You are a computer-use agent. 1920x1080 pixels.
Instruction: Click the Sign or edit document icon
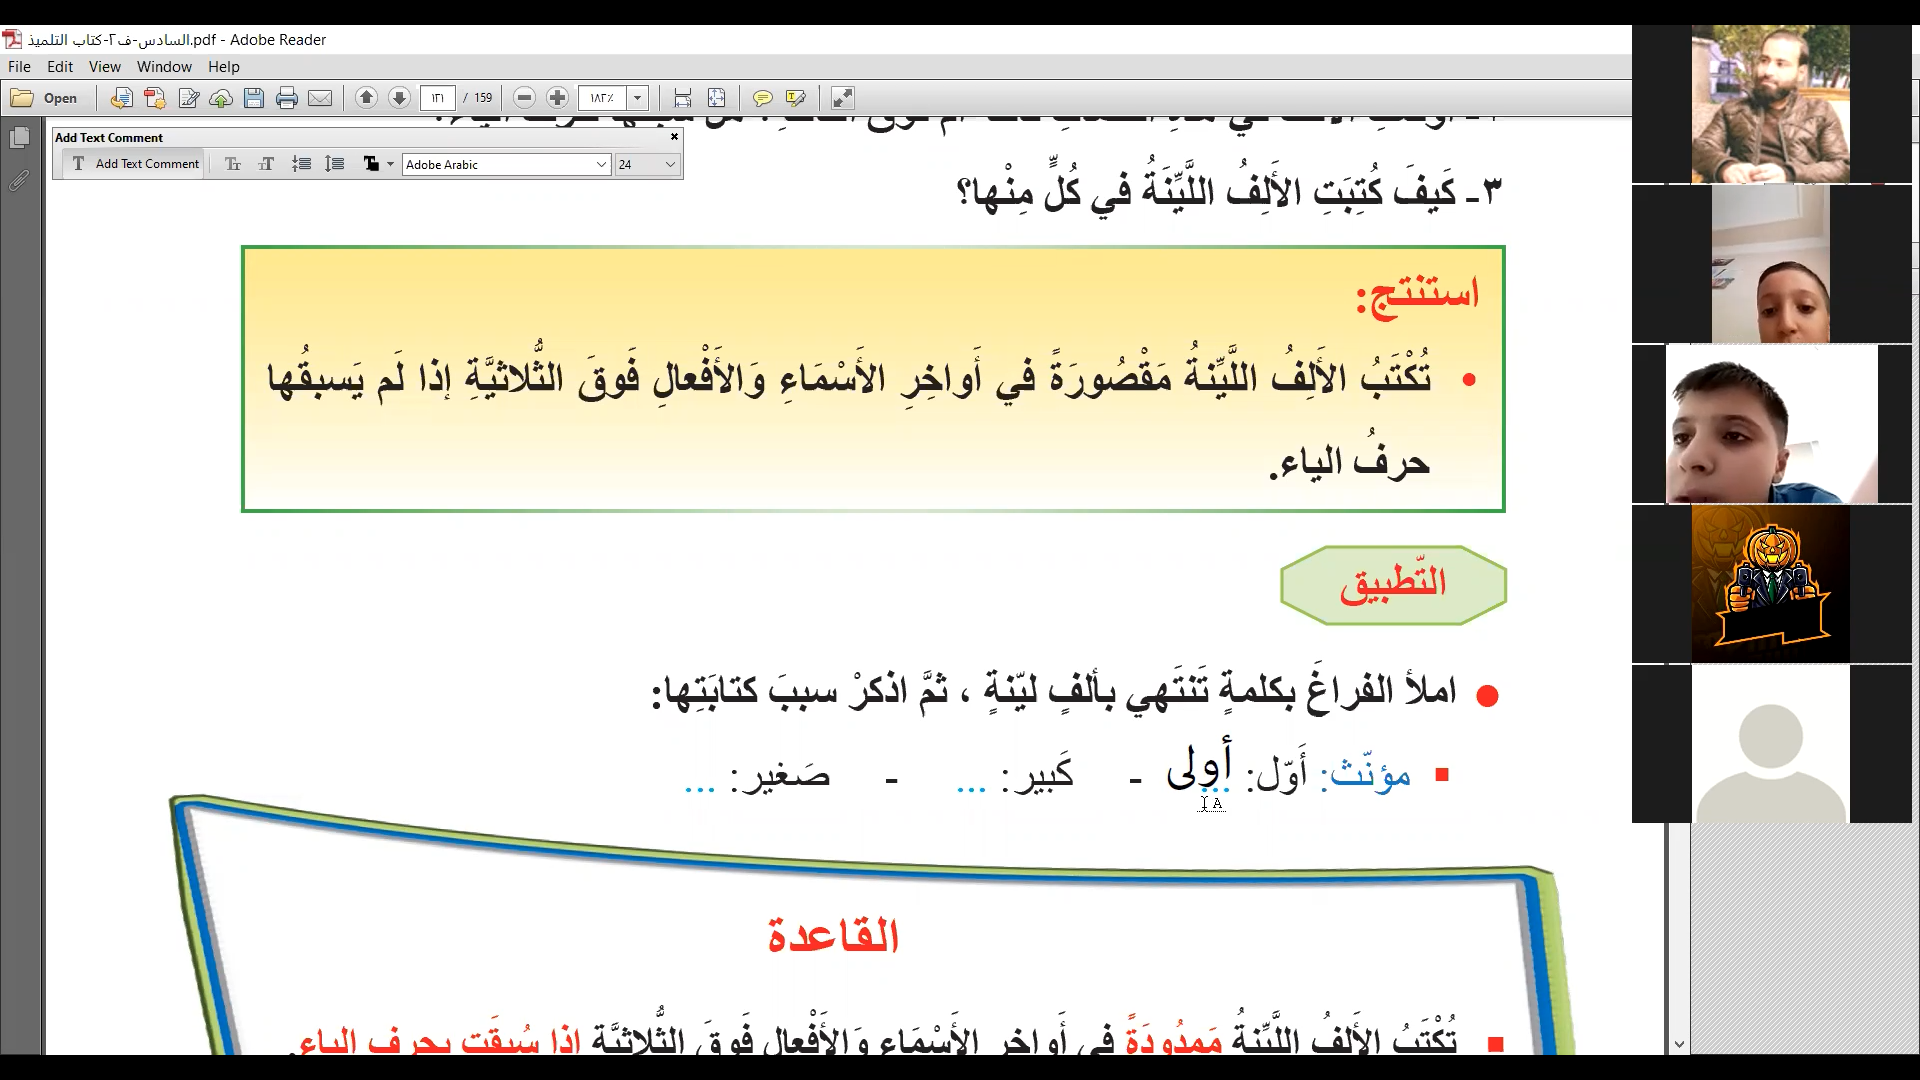(188, 98)
